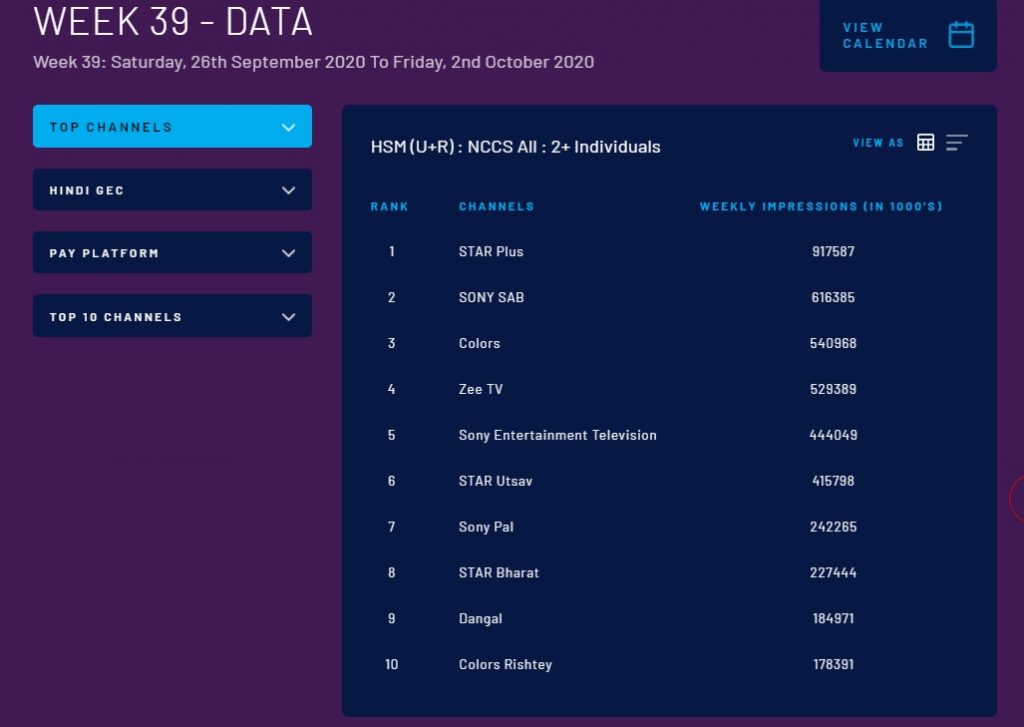Image resolution: width=1024 pixels, height=727 pixels.
Task: Select Sony Entertainment Television row
Action: [557, 436]
